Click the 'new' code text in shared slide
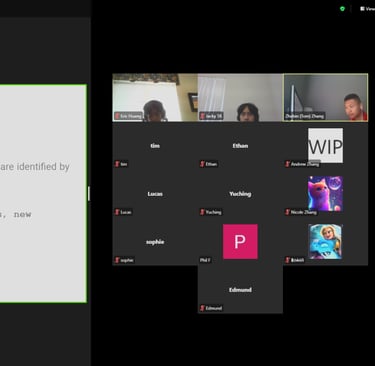 (23, 214)
